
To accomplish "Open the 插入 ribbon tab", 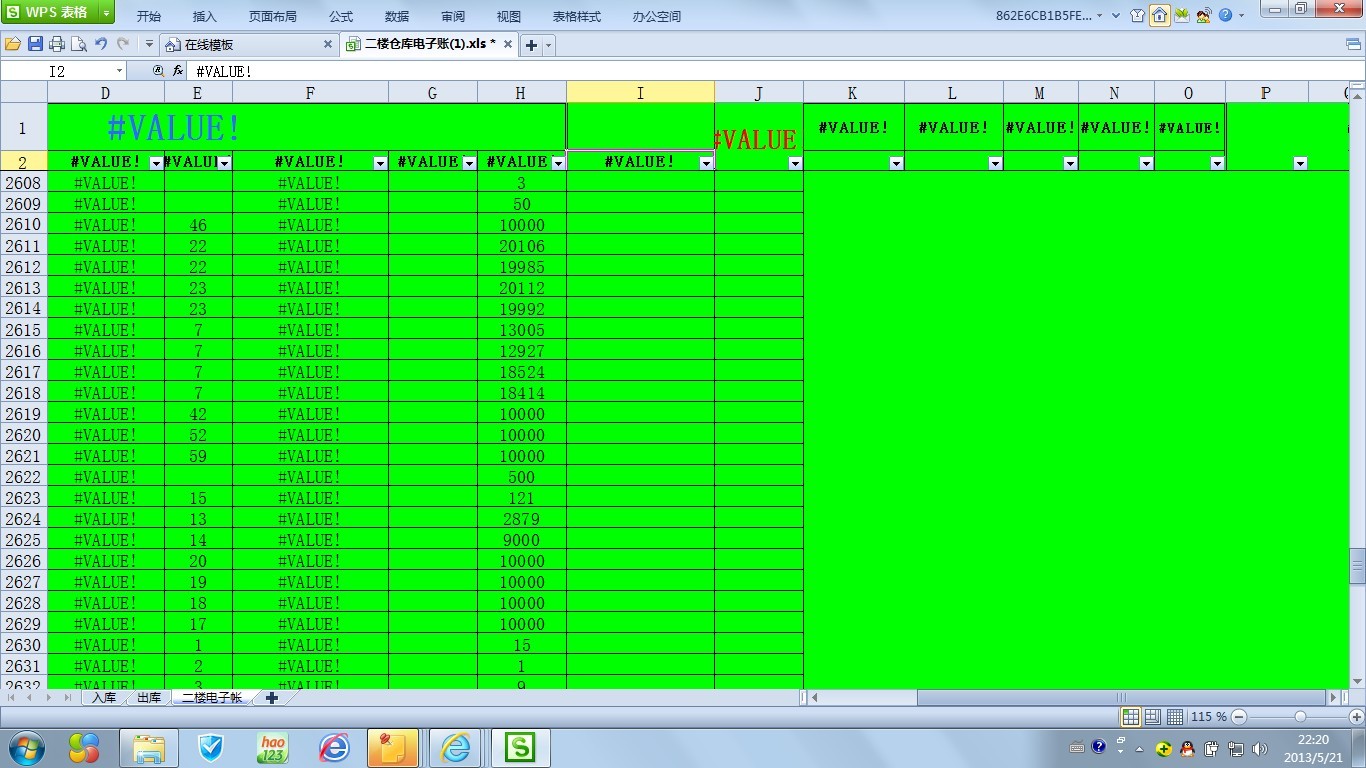I will 204,17.
